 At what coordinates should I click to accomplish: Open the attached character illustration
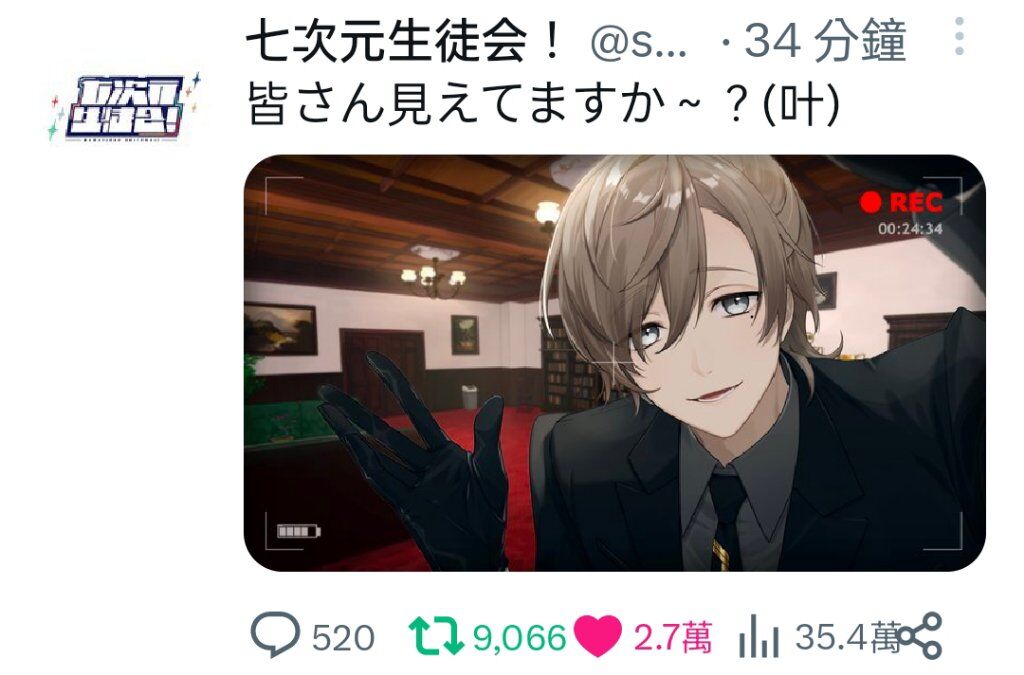coord(615,363)
